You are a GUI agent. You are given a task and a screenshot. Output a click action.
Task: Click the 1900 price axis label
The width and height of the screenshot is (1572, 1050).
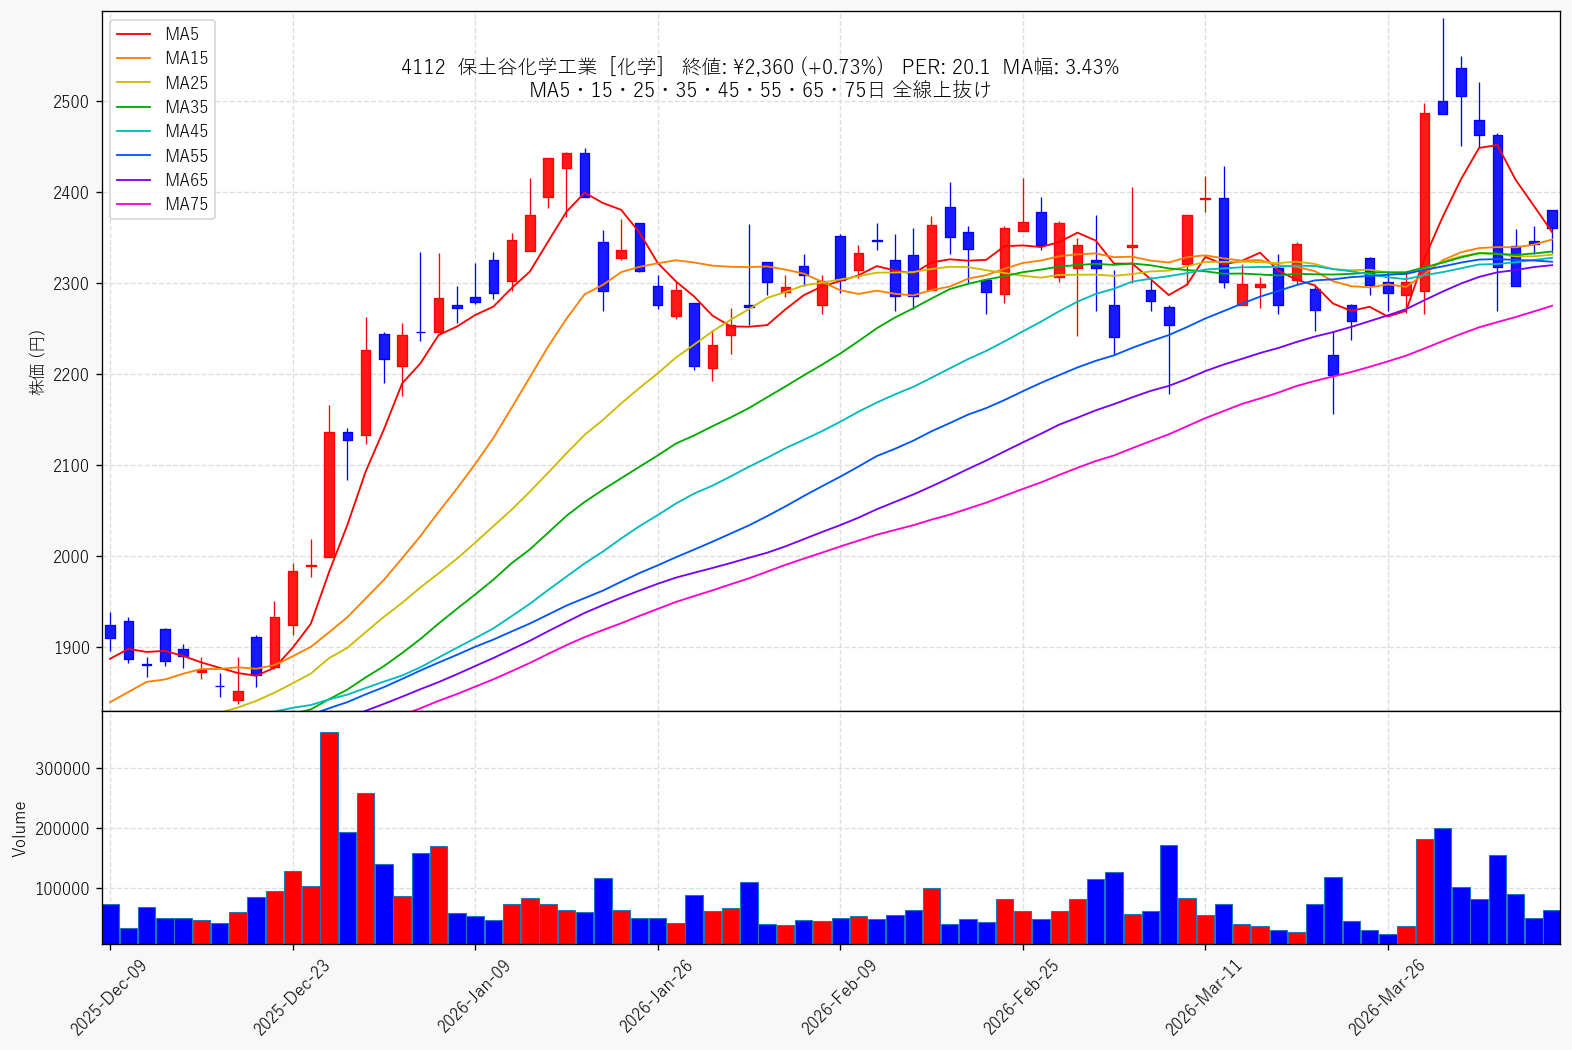tap(71, 648)
